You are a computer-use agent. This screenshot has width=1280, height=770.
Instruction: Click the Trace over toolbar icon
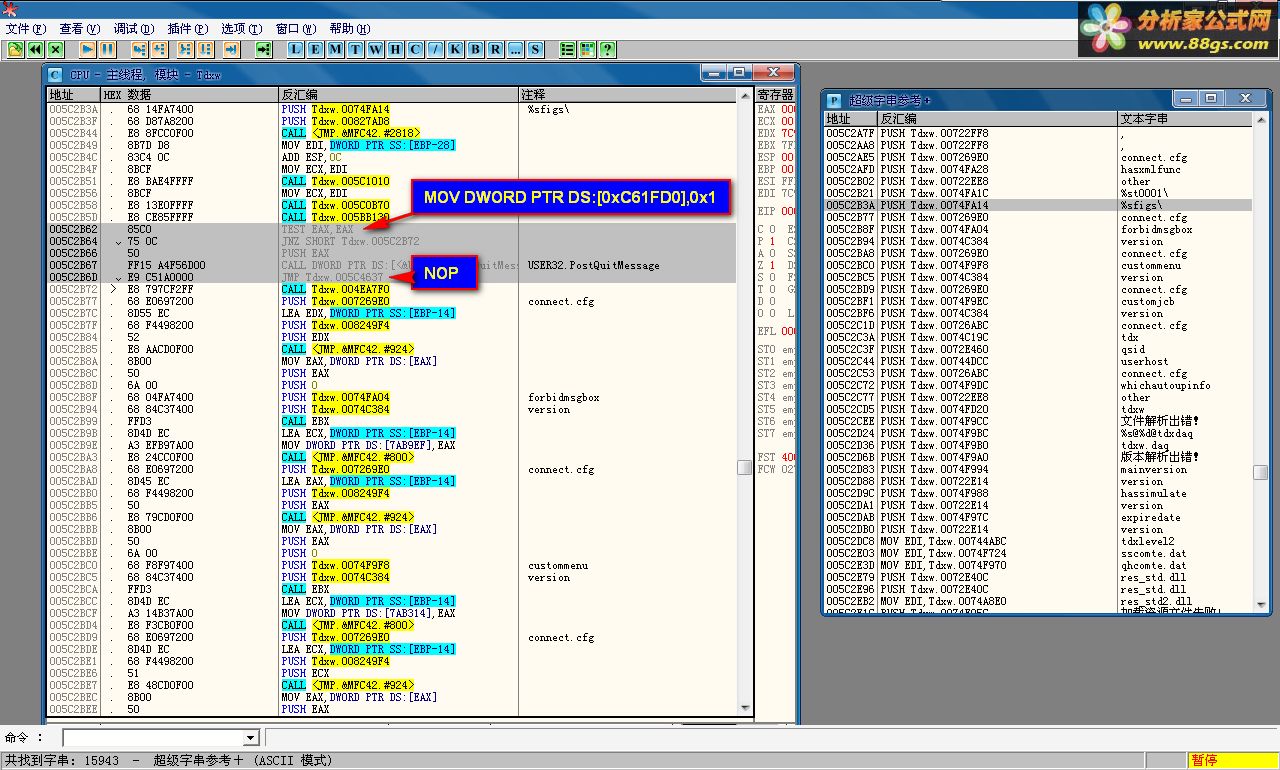click(x=205, y=49)
